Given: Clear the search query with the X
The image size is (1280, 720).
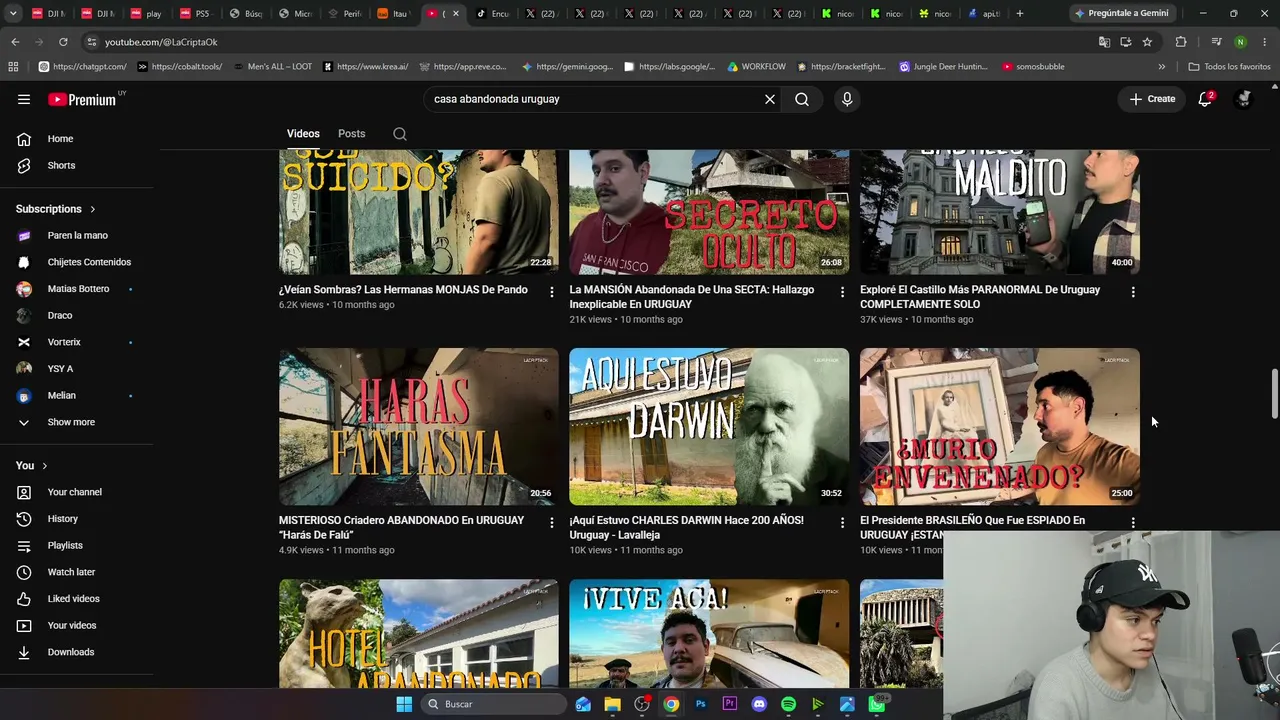Looking at the screenshot, I should pyautogui.click(x=770, y=99).
